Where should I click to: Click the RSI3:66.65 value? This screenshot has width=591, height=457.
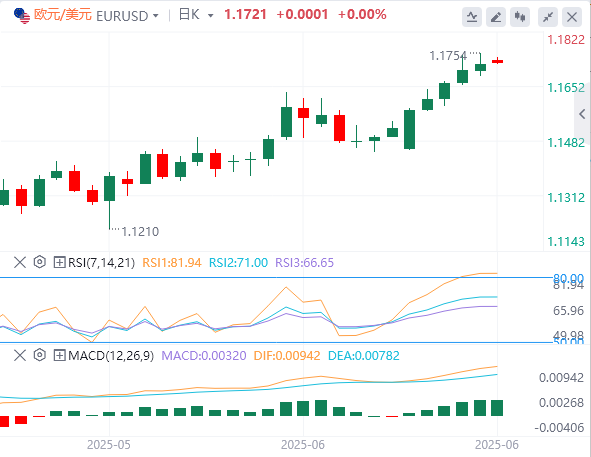tap(305, 262)
